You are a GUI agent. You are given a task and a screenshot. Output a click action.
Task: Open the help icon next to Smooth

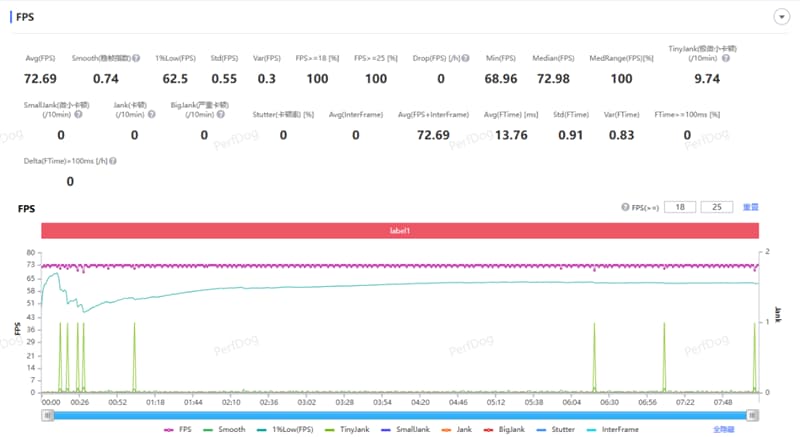coord(136,58)
